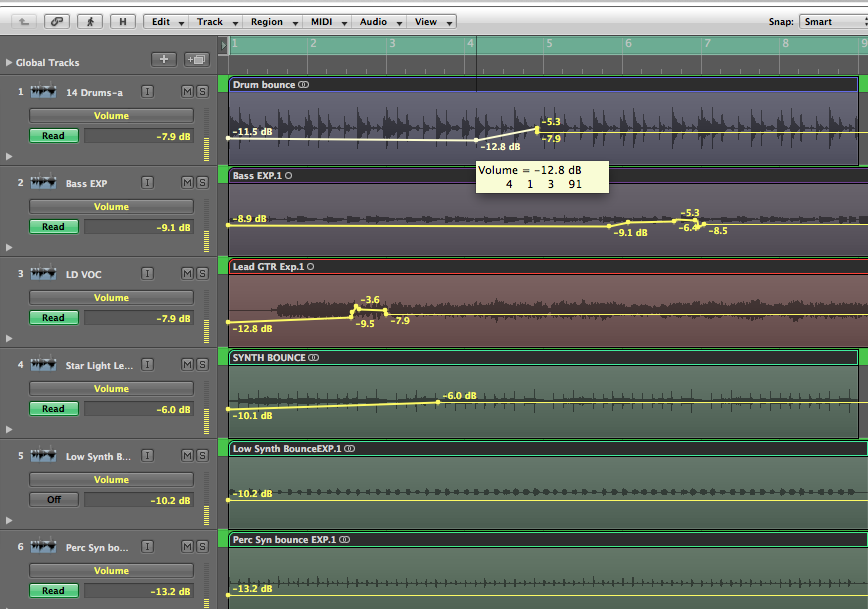The height and width of the screenshot is (609, 868).
Task: Open the Edit menu
Action: (167, 22)
